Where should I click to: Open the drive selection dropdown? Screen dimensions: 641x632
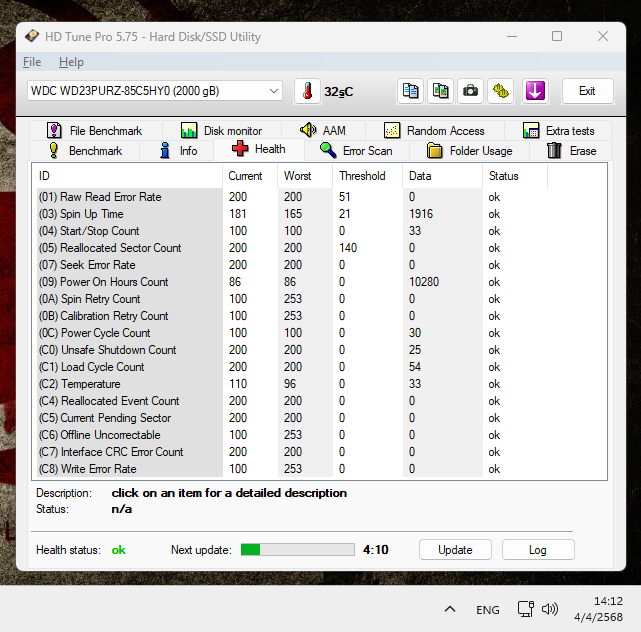coord(155,91)
